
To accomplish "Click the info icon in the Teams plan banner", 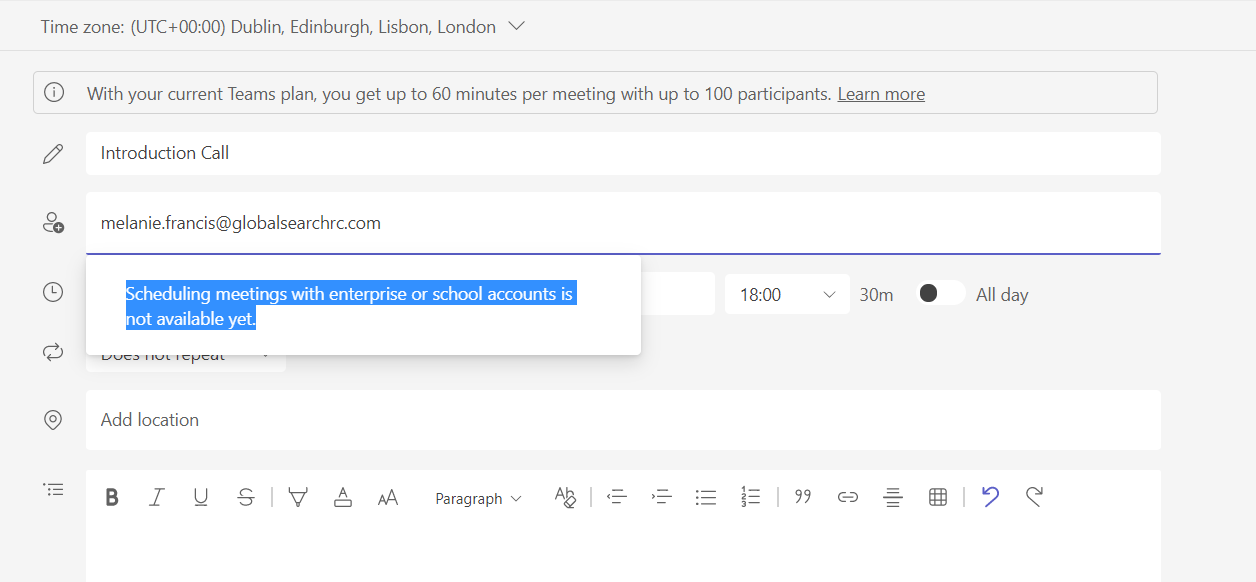I will click(54, 92).
